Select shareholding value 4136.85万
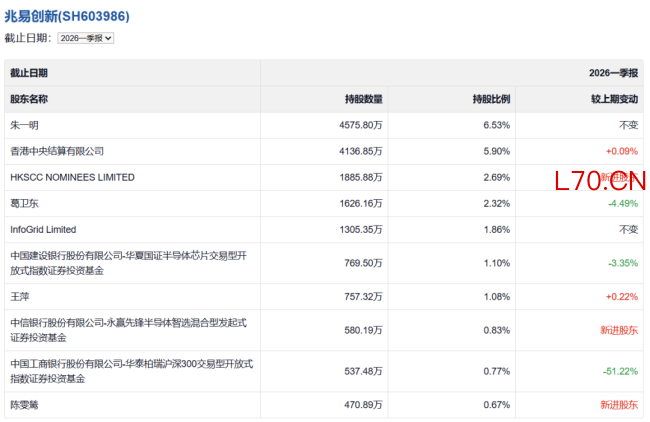The width and height of the screenshot is (650, 422). [x=361, y=151]
